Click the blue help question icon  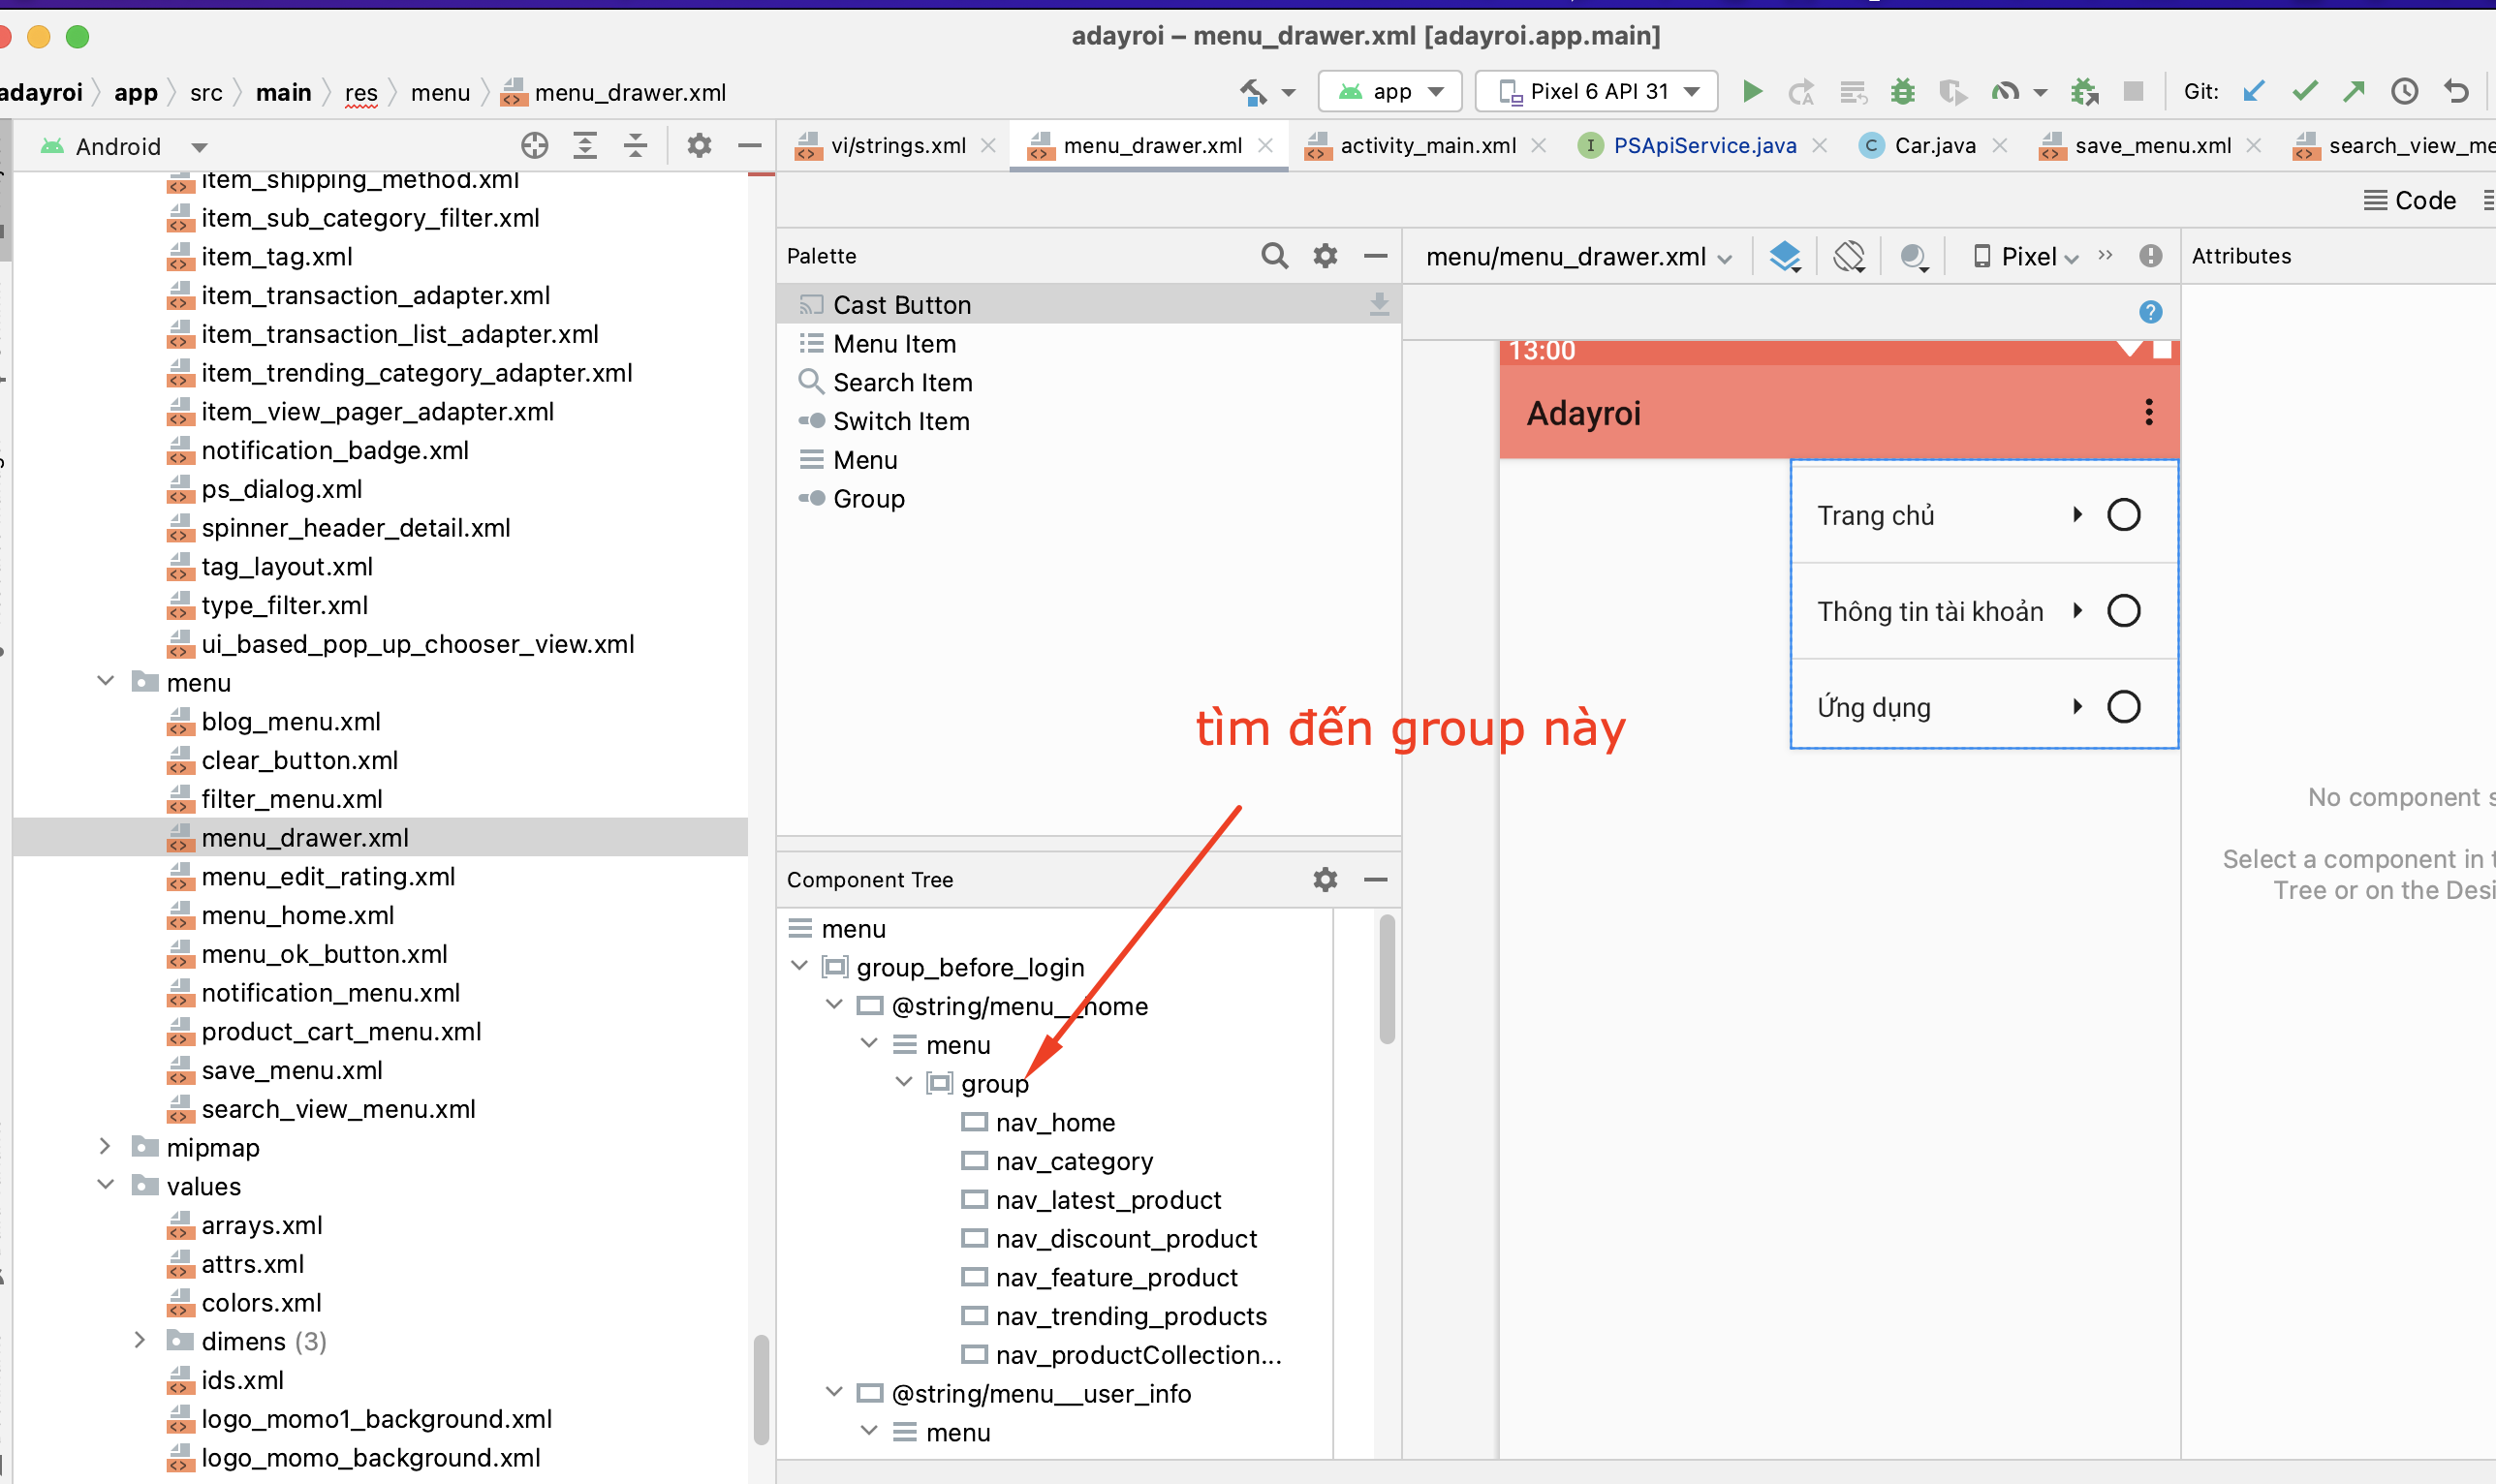[2150, 312]
